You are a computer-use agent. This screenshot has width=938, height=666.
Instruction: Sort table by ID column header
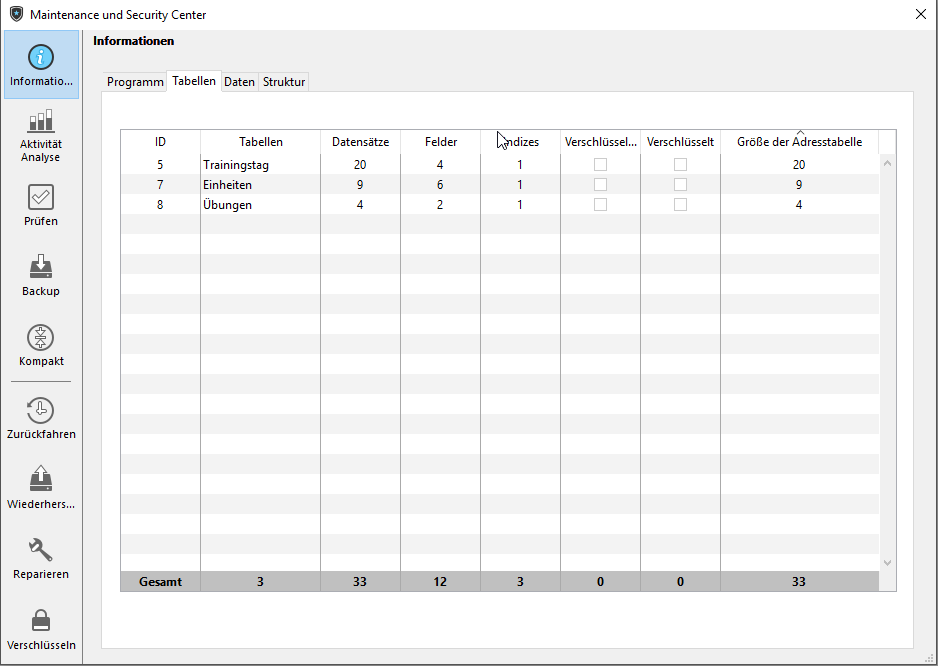[160, 142]
